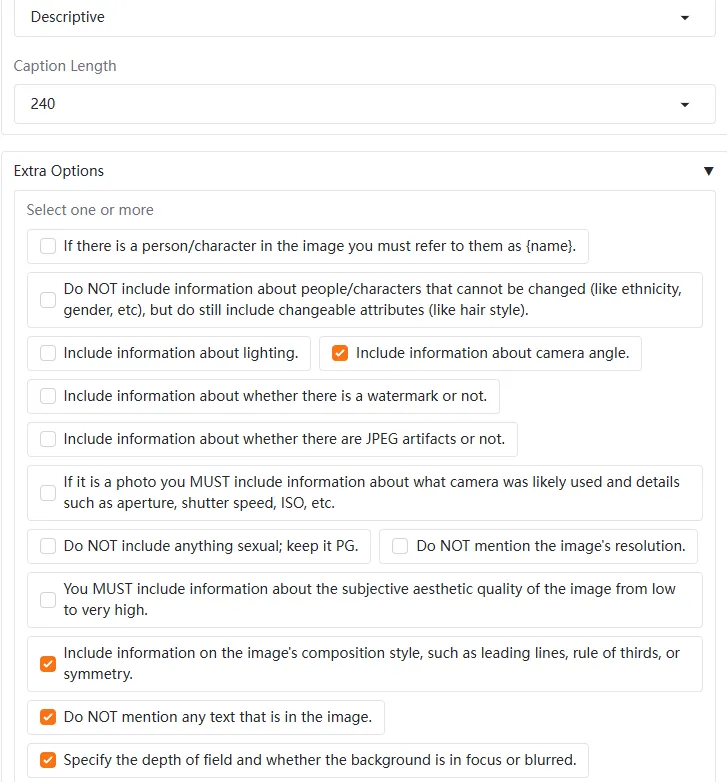Uncheck the composition style information checkbox

48,664
